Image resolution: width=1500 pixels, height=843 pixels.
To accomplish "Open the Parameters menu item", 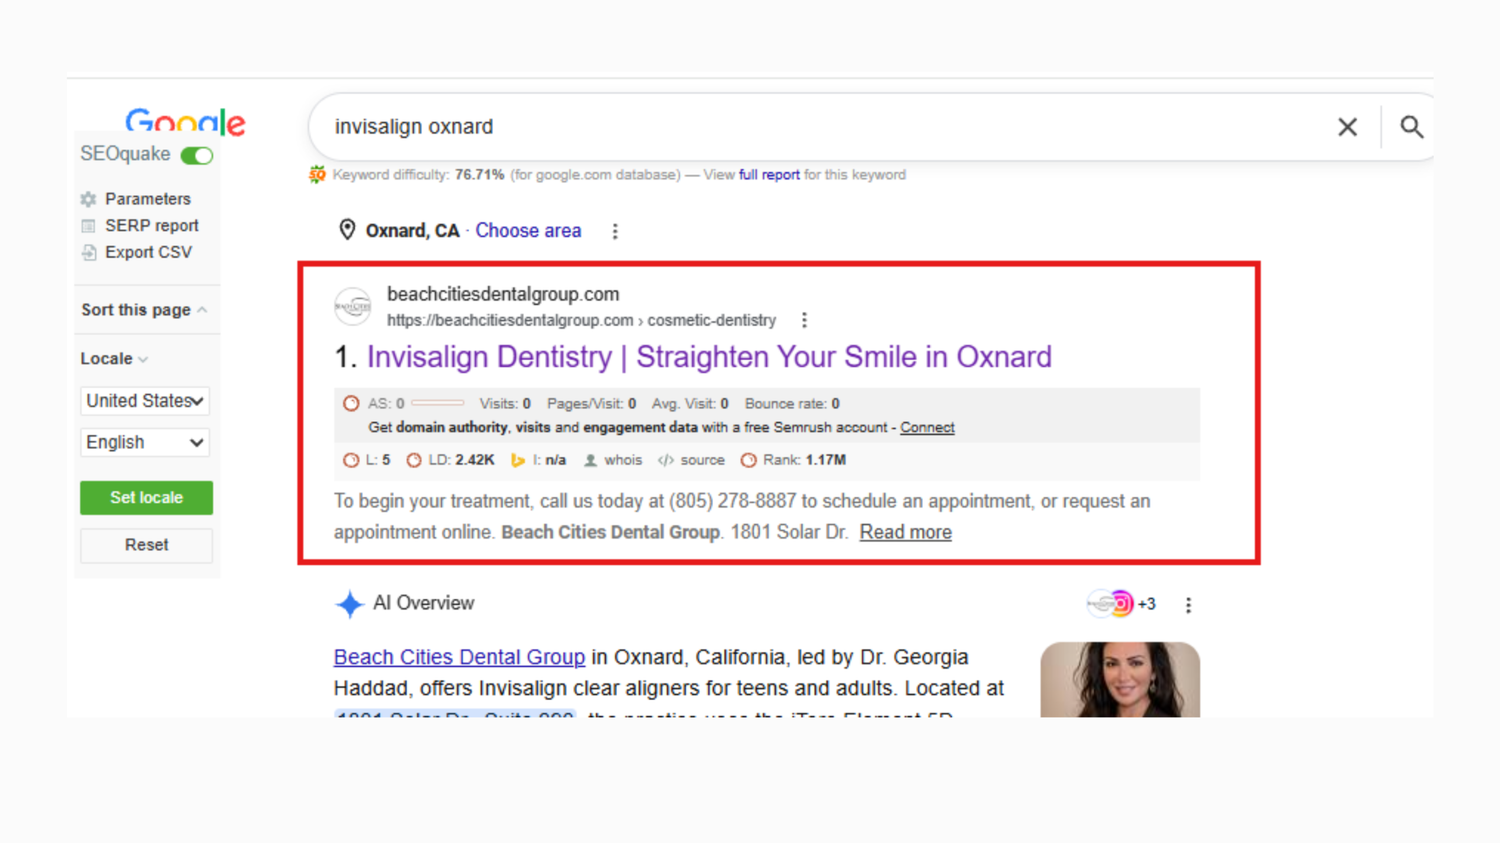I will click(148, 199).
